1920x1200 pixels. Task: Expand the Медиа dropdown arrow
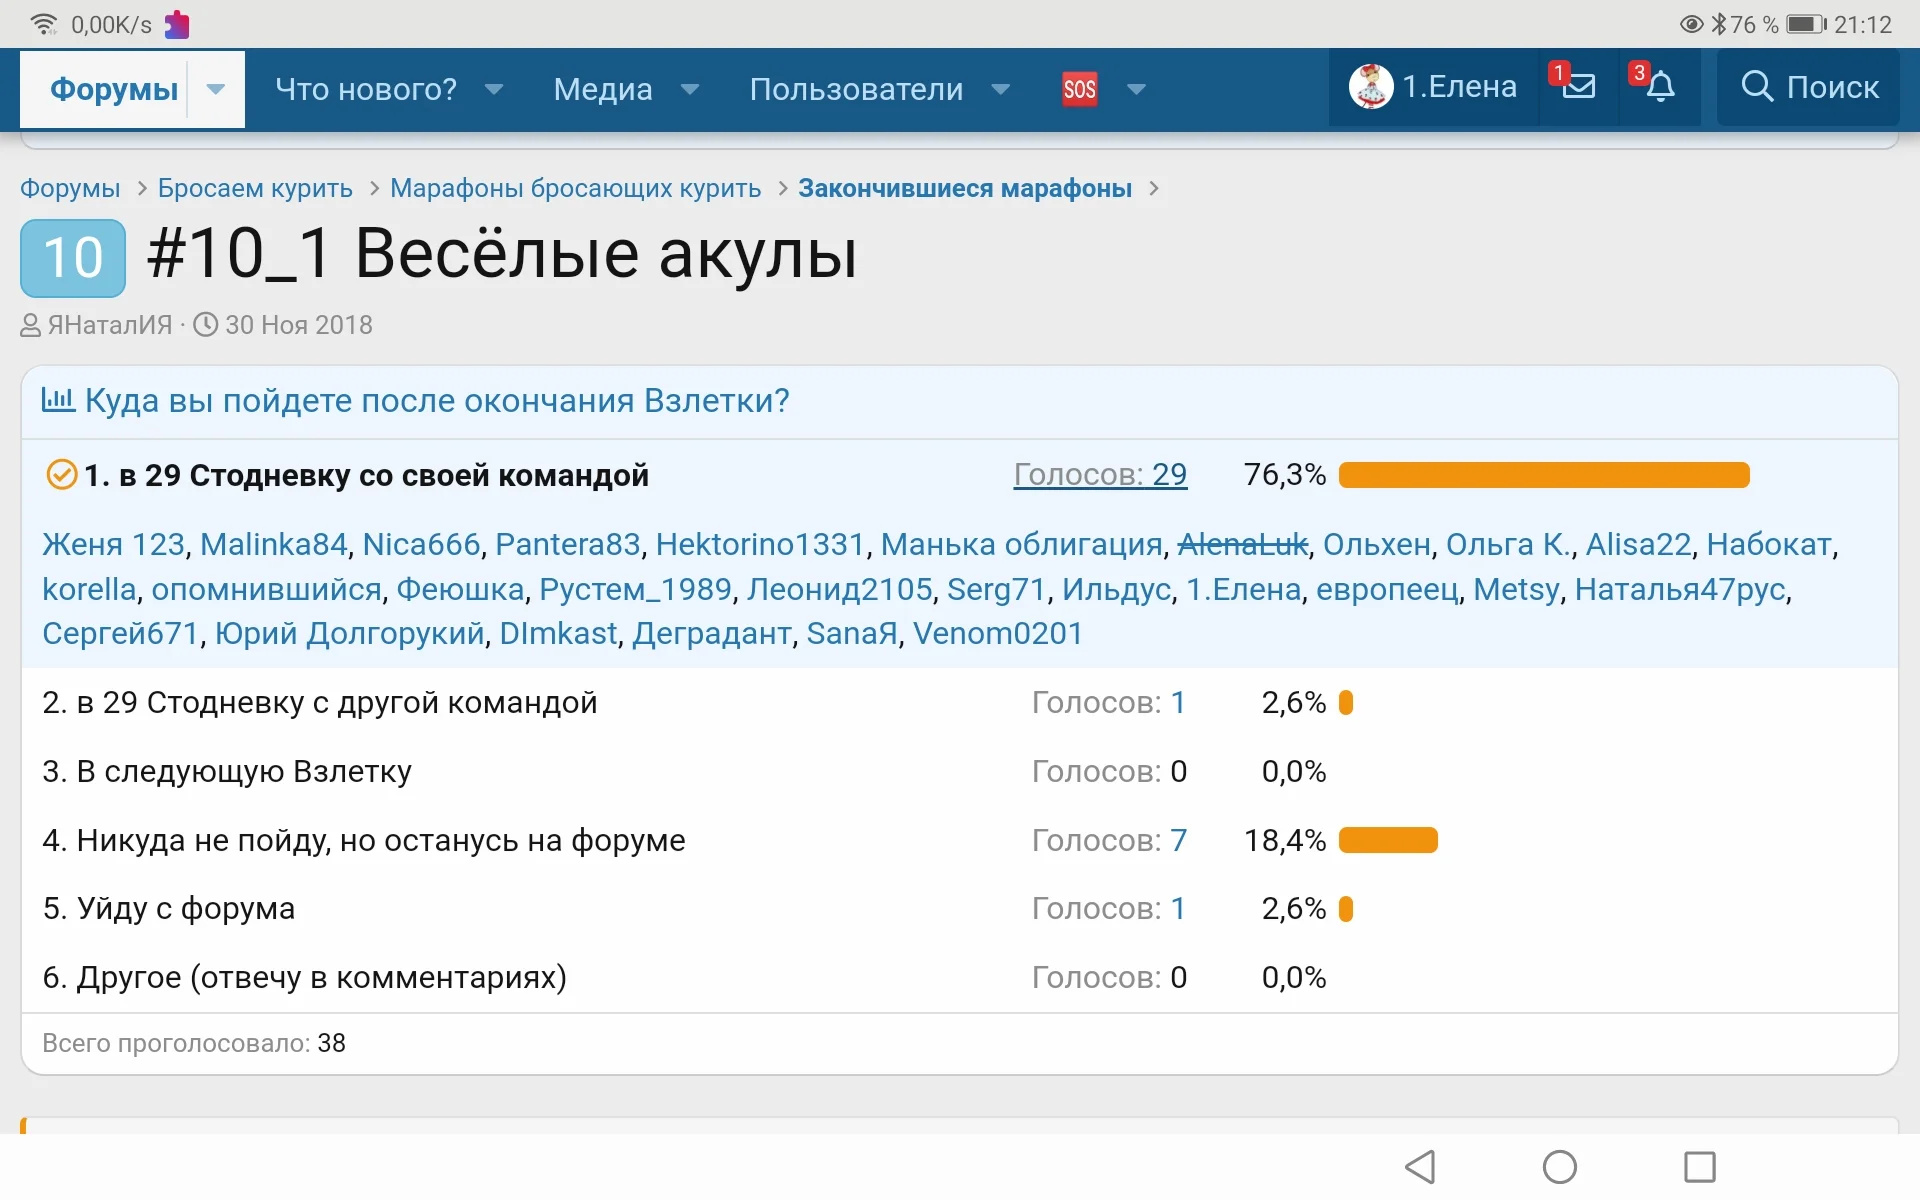[x=690, y=89]
